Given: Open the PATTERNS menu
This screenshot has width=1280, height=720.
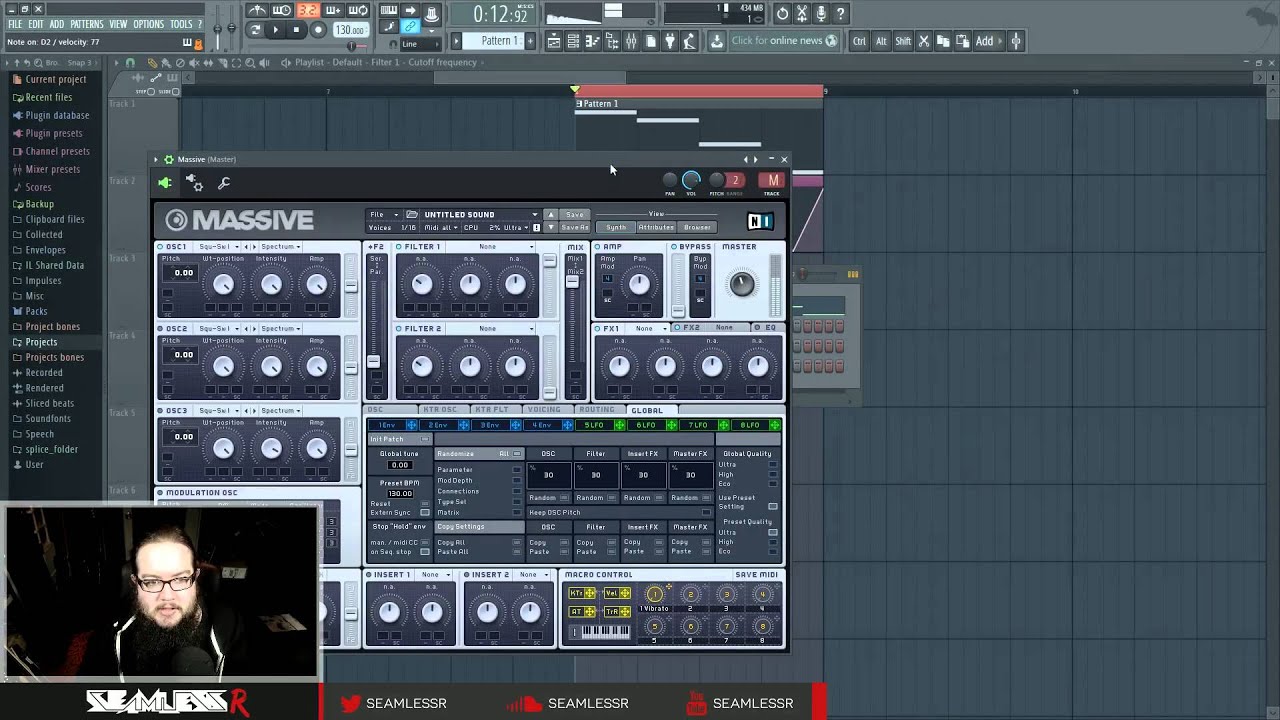Looking at the screenshot, I should pyautogui.click(x=87, y=24).
